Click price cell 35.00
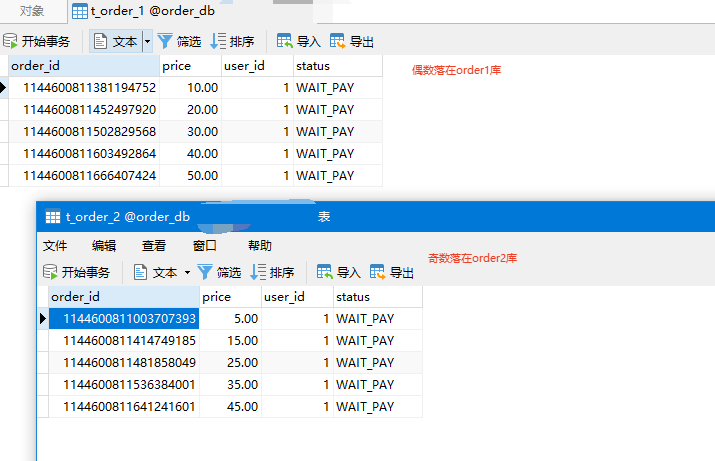Viewport: 715px width, 461px height. tap(231, 384)
